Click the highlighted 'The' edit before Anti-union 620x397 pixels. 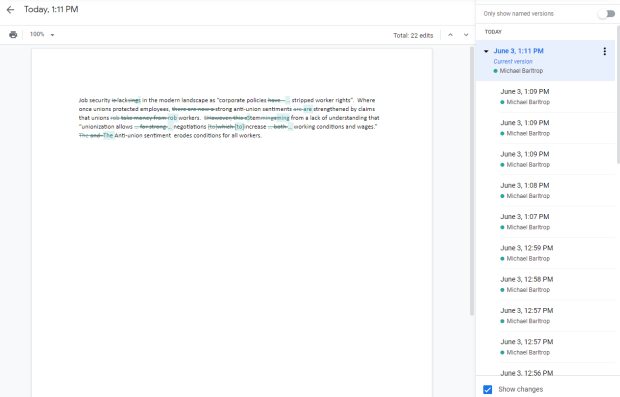pyautogui.click(x=108, y=136)
